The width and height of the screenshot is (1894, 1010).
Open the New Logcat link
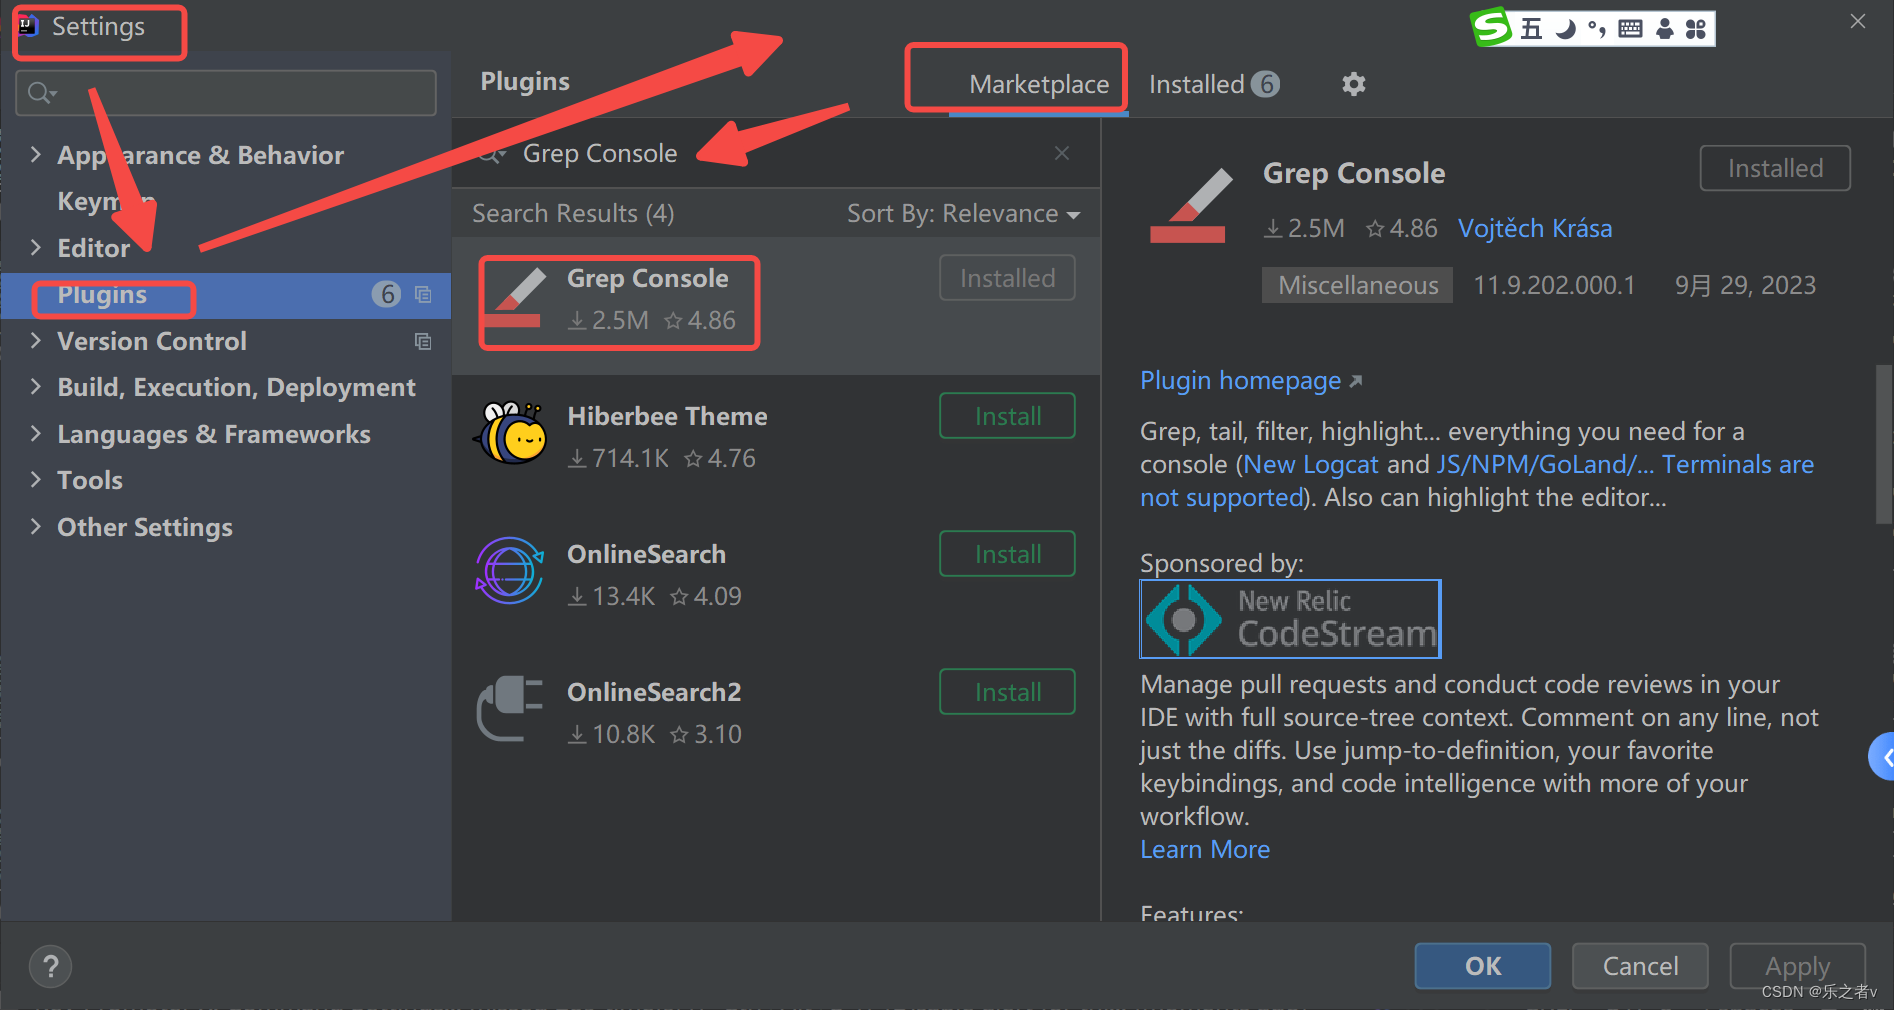[x=1311, y=464]
